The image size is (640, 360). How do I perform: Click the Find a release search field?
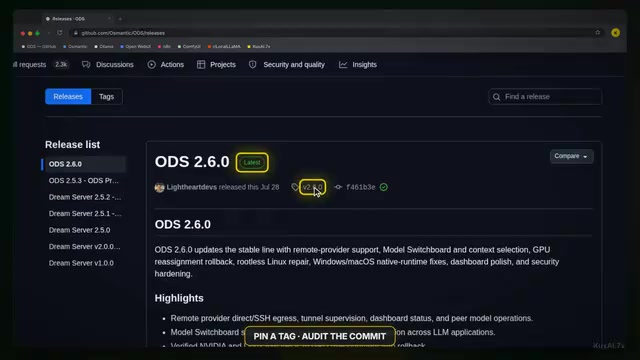545,97
